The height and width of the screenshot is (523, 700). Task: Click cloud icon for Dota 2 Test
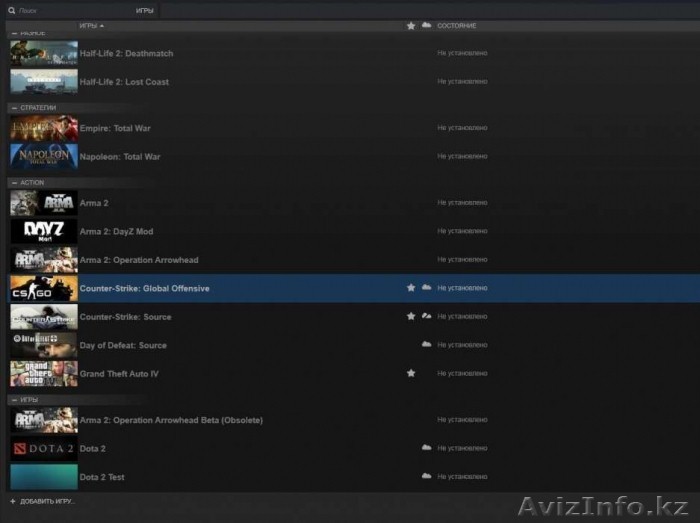tap(426, 476)
